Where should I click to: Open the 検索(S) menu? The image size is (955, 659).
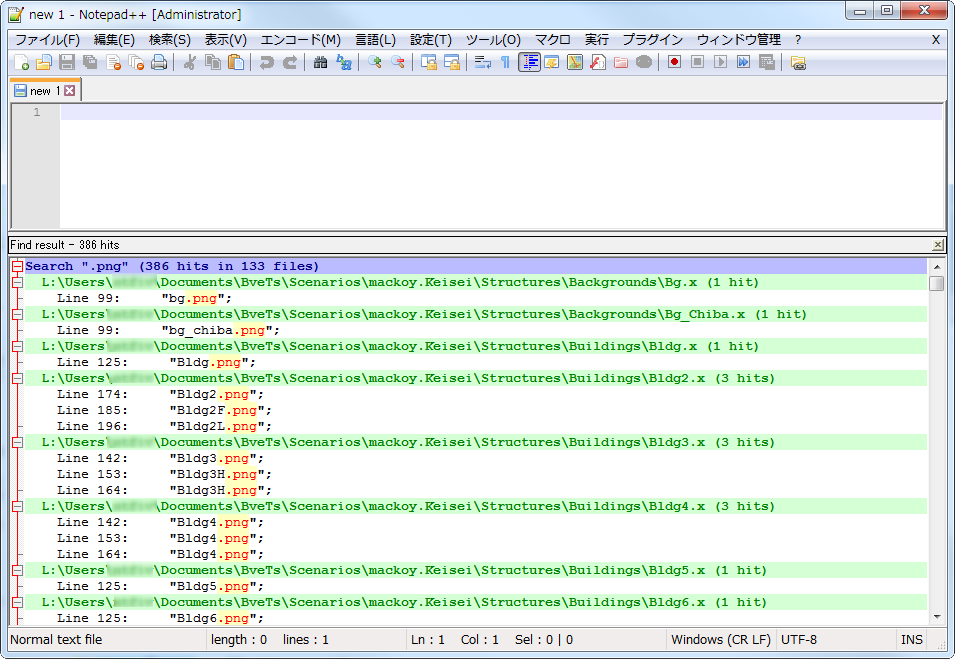[170, 40]
